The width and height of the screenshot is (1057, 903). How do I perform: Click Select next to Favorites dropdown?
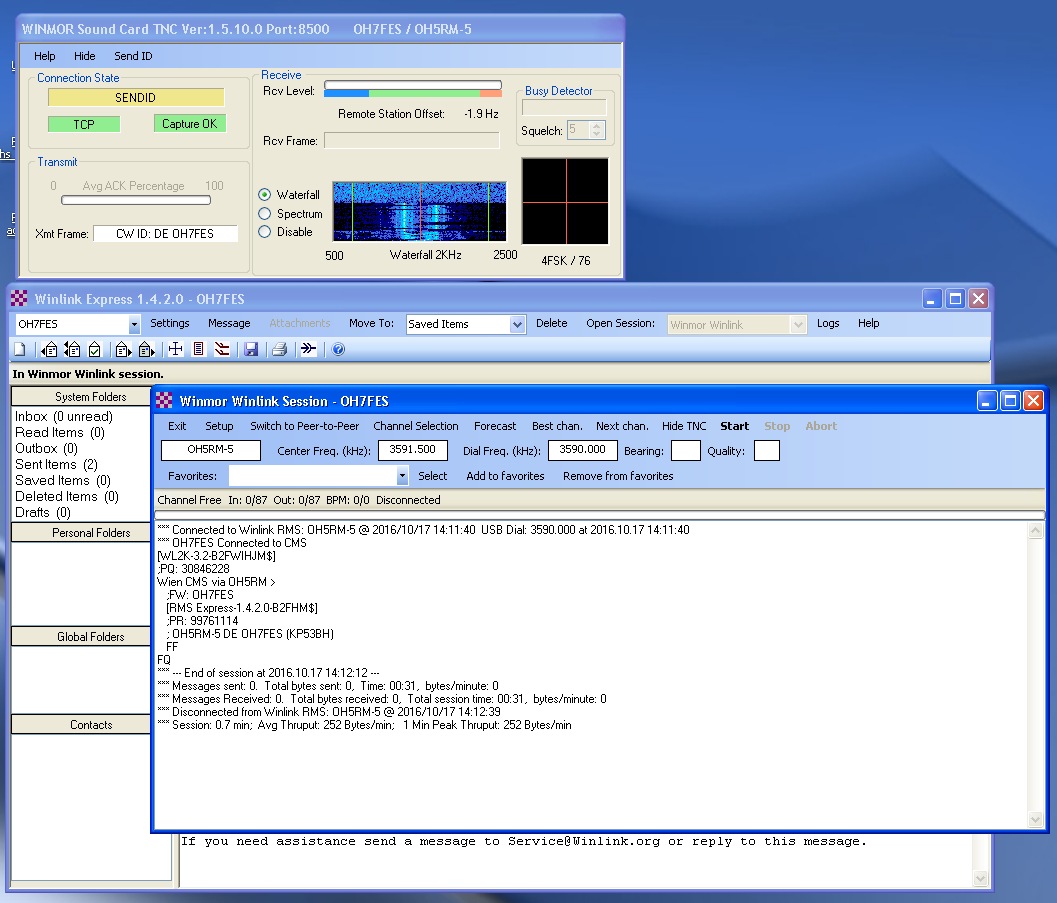tap(432, 476)
